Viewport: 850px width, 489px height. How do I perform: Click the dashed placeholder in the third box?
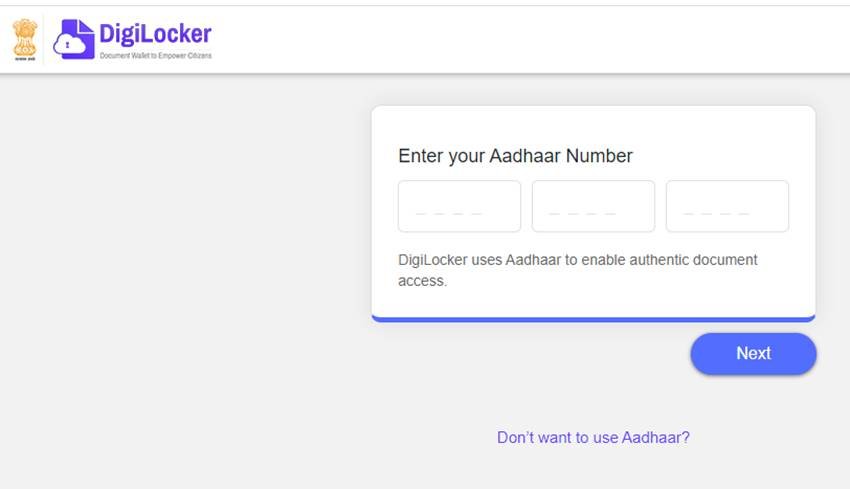716,214
